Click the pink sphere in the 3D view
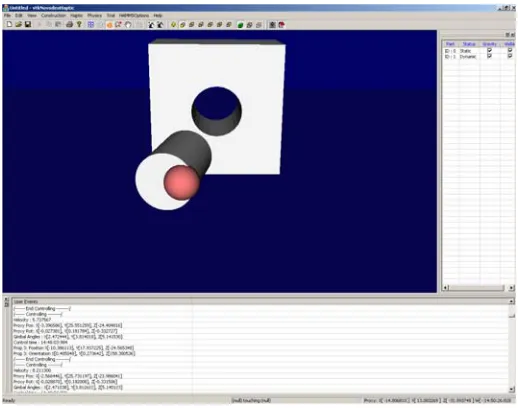 (181, 182)
